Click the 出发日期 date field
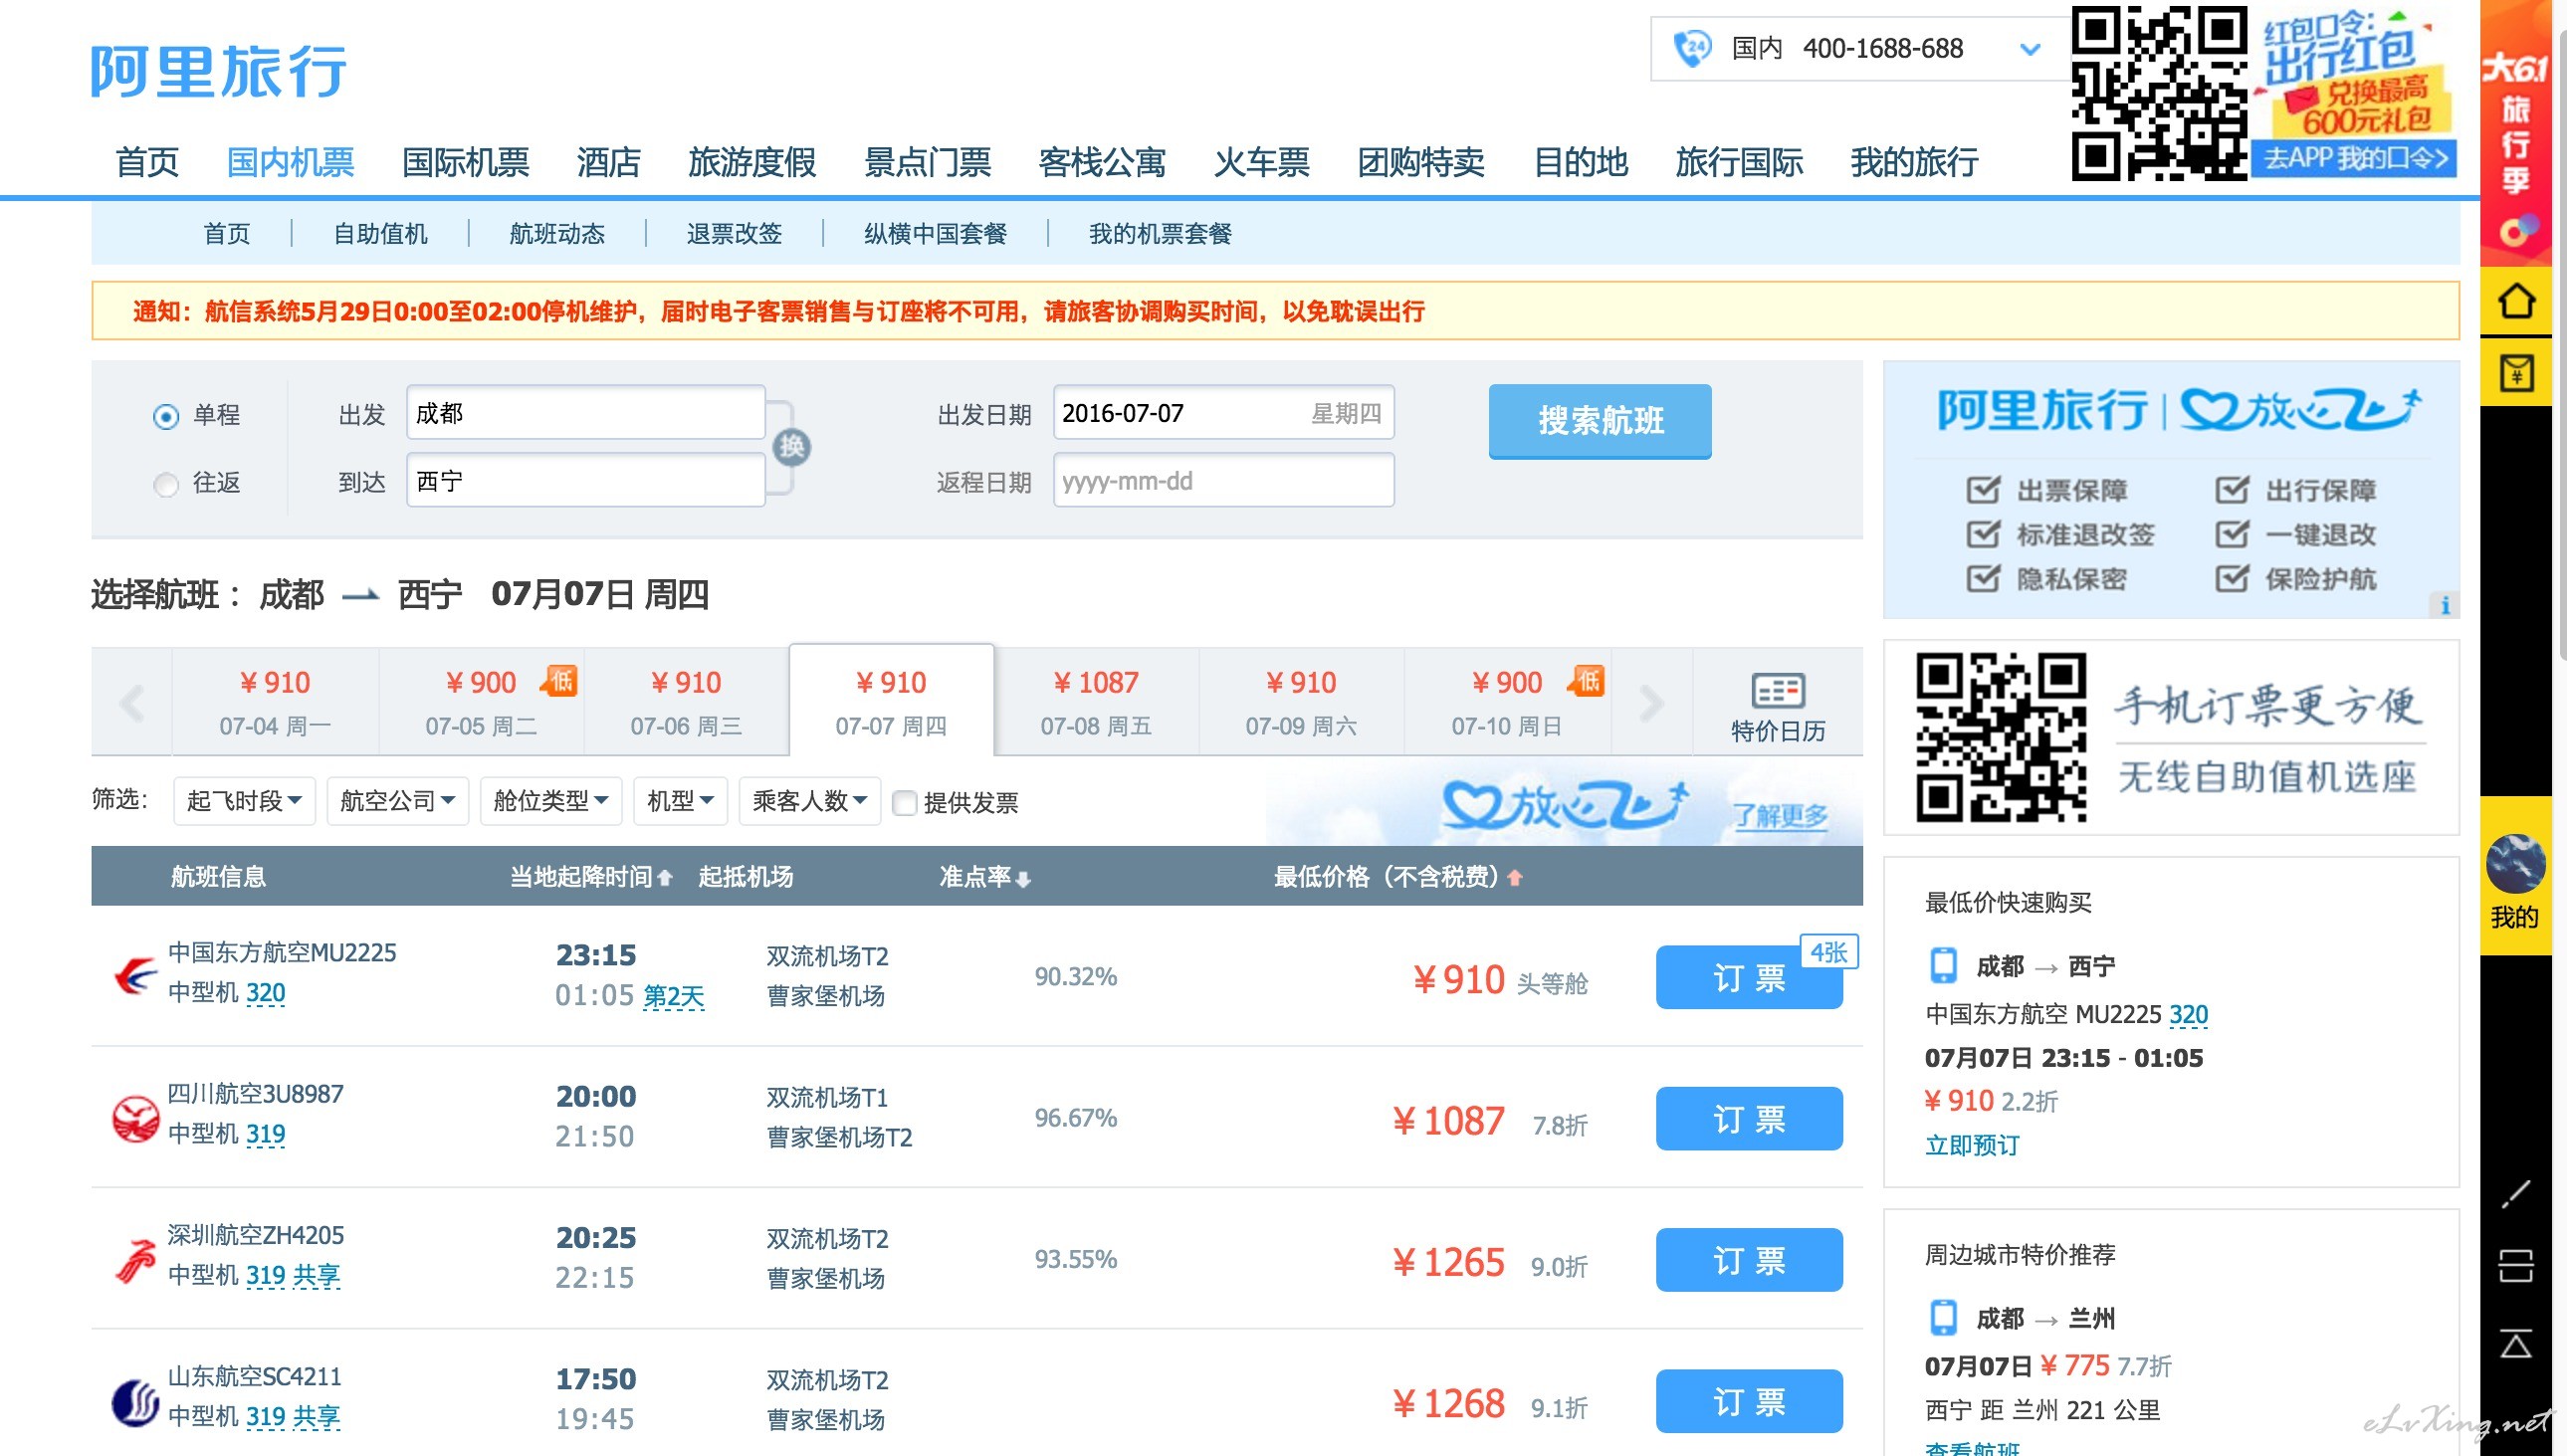This screenshot has width=2567, height=1456. point(1223,413)
